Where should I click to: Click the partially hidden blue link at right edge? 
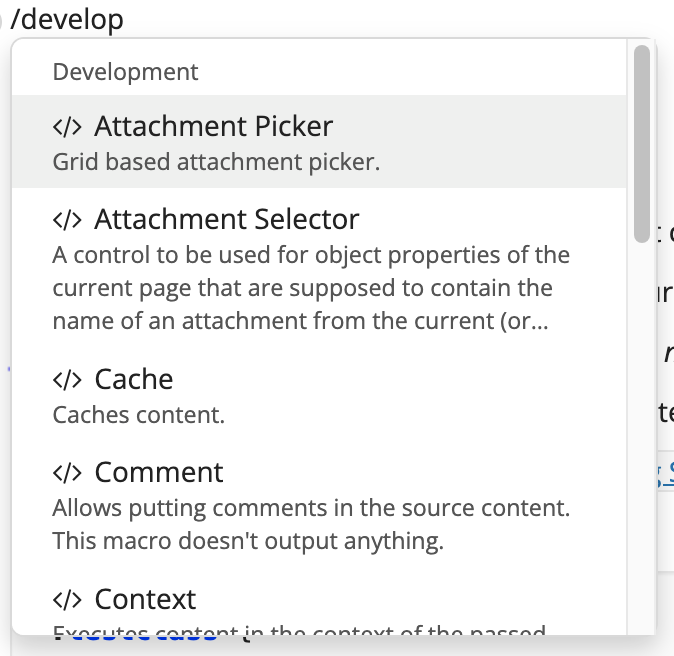pos(665,475)
